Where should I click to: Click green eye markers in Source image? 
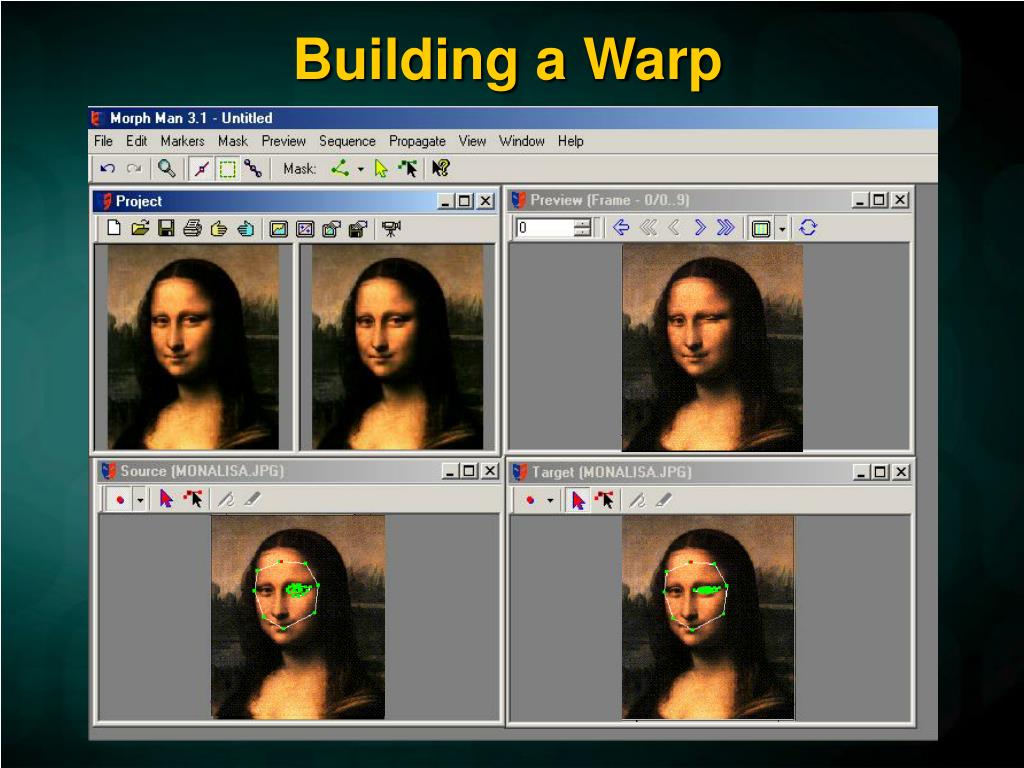[x=299, y=590]
